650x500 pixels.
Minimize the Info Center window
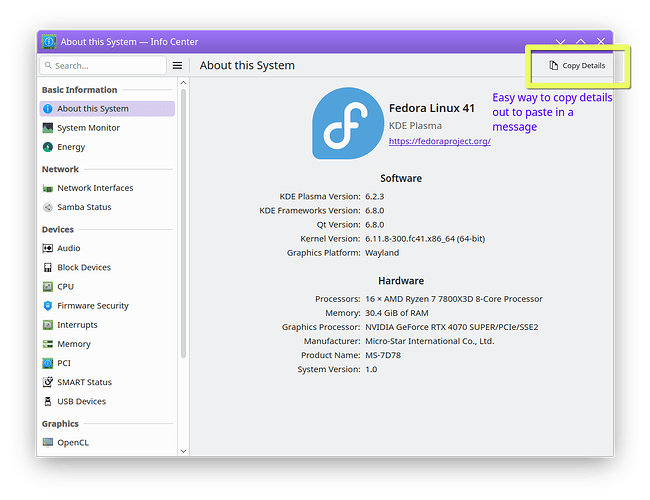click(560, 42)
